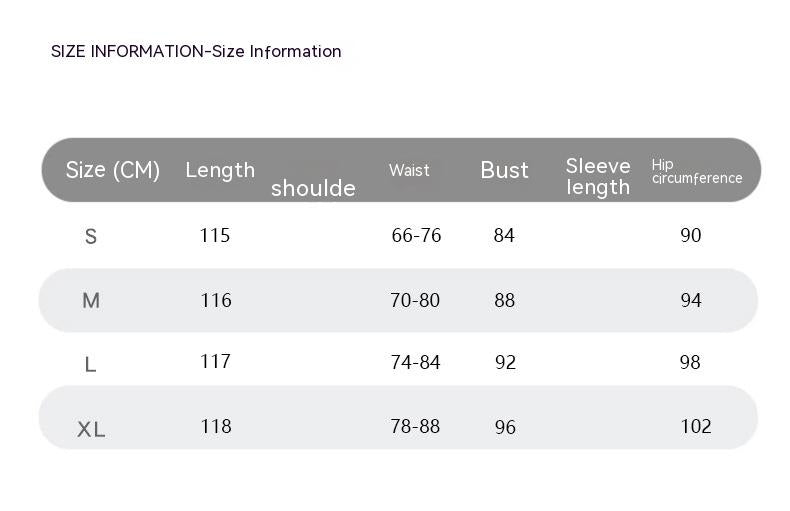Click the Waist column header
790x511 pixels.
409,170
